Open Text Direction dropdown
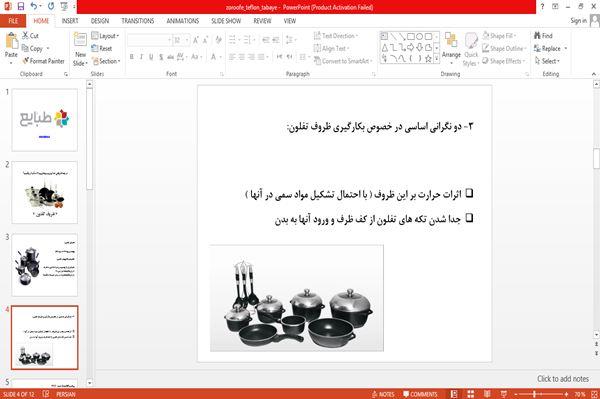600x399 pixels. [336, 36]
